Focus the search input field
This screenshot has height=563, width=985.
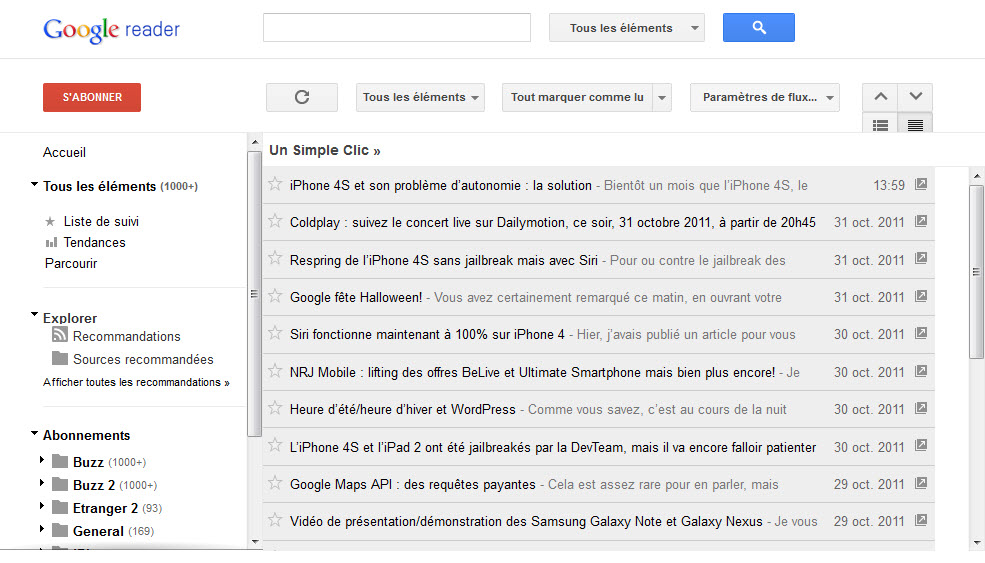click(397, 28)
